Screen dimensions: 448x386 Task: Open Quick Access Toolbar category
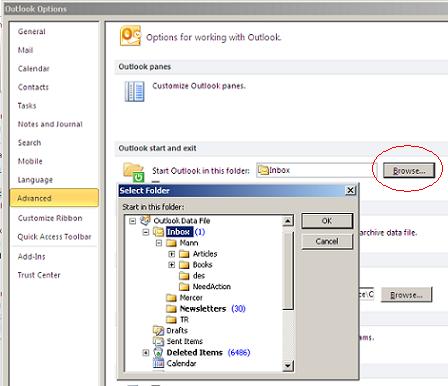point(54,237)
